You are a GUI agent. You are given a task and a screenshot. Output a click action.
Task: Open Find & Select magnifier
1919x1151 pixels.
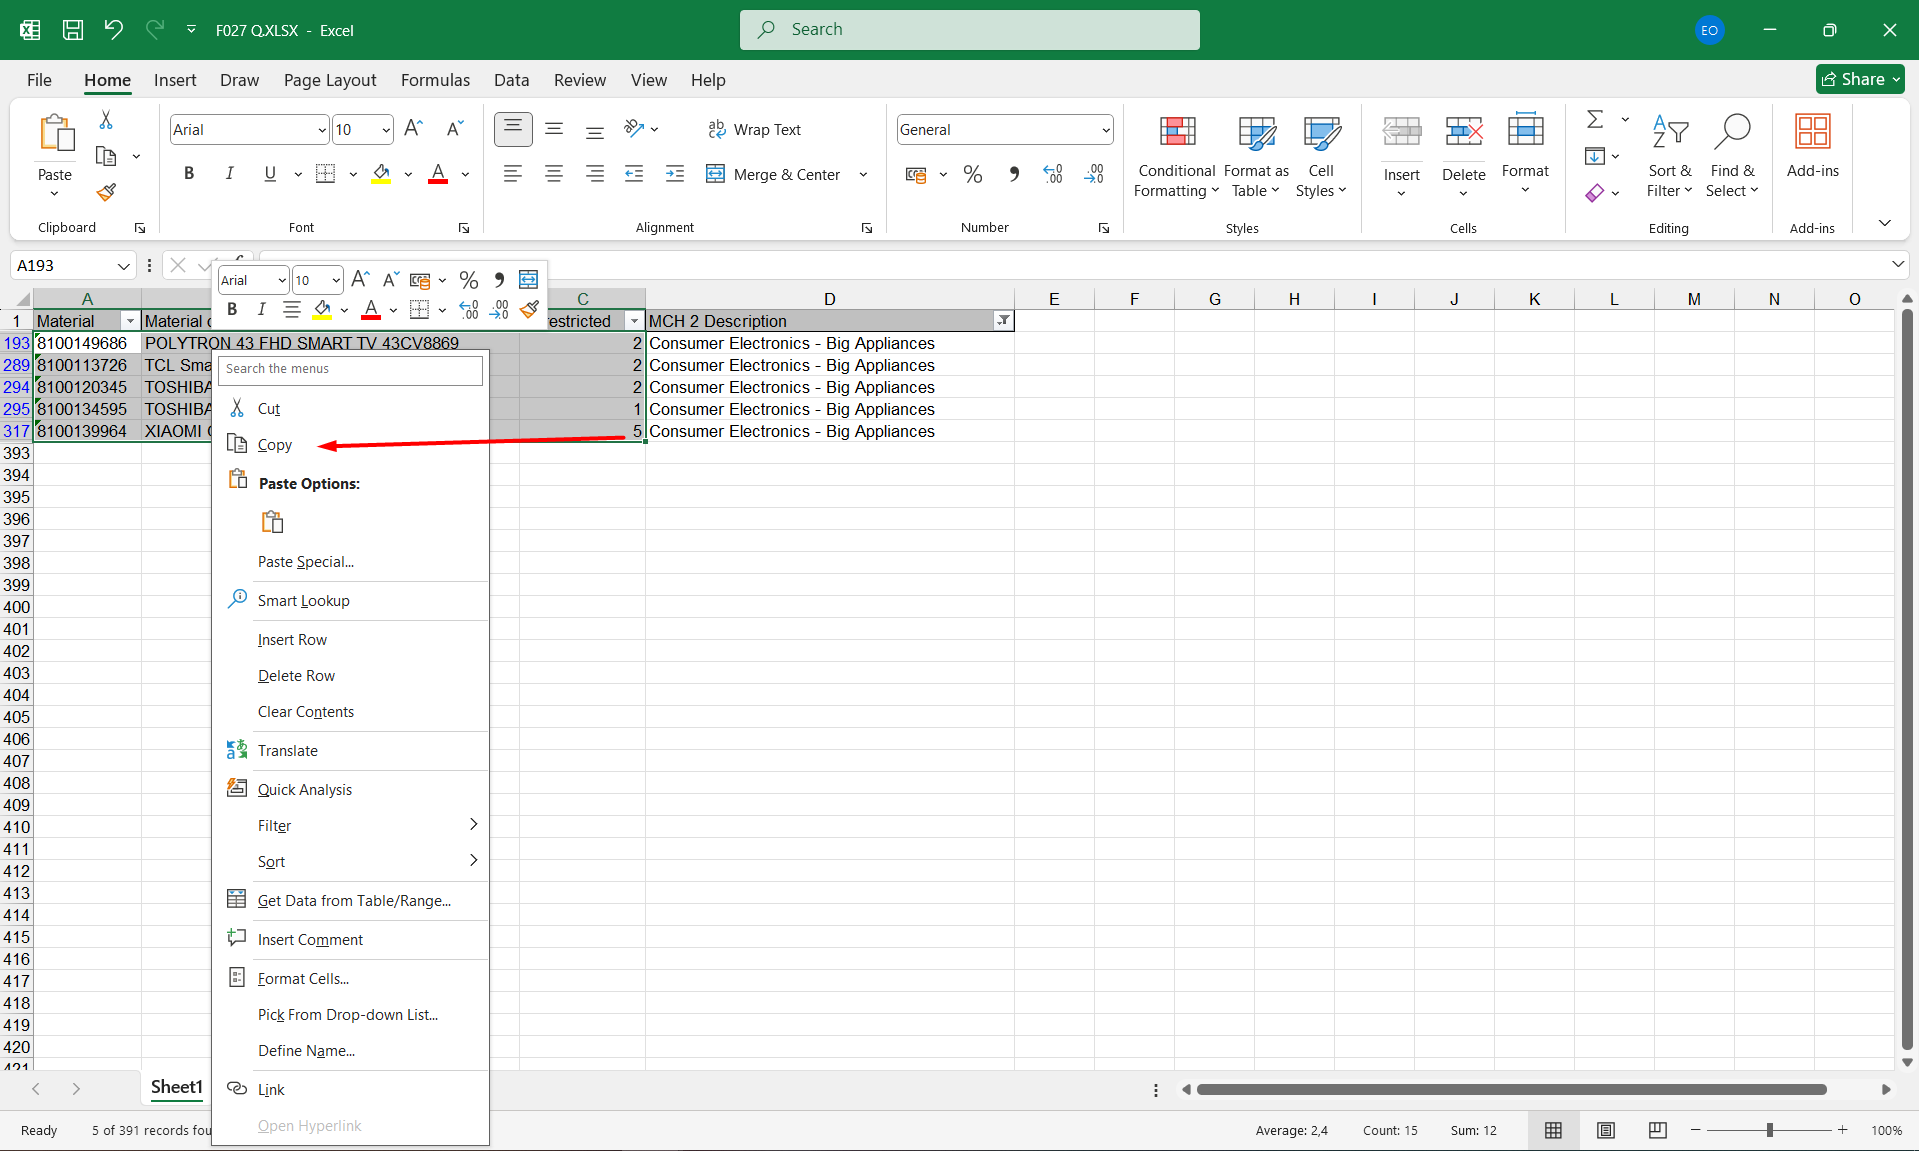tap(1731, 133)
